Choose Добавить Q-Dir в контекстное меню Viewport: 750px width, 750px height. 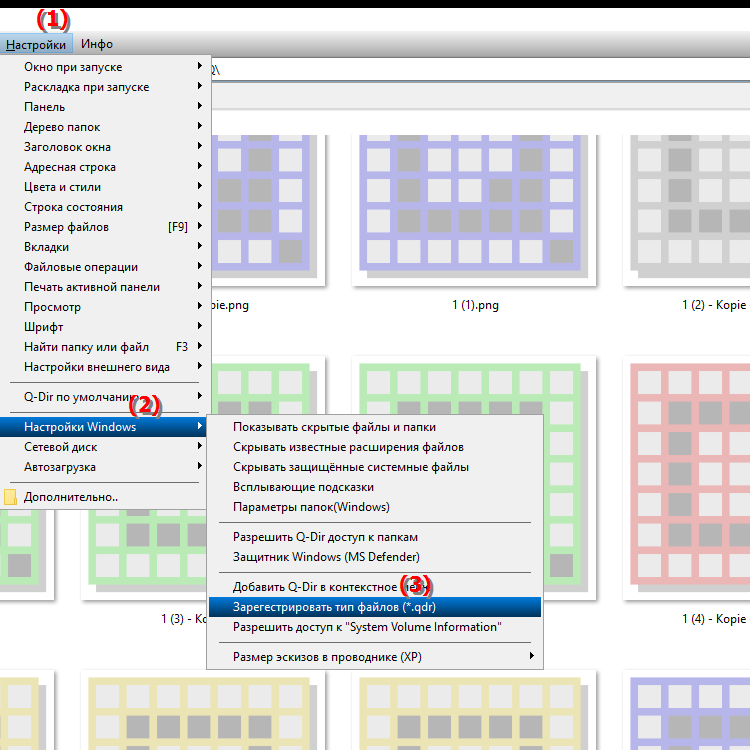(x=375, y=587)
